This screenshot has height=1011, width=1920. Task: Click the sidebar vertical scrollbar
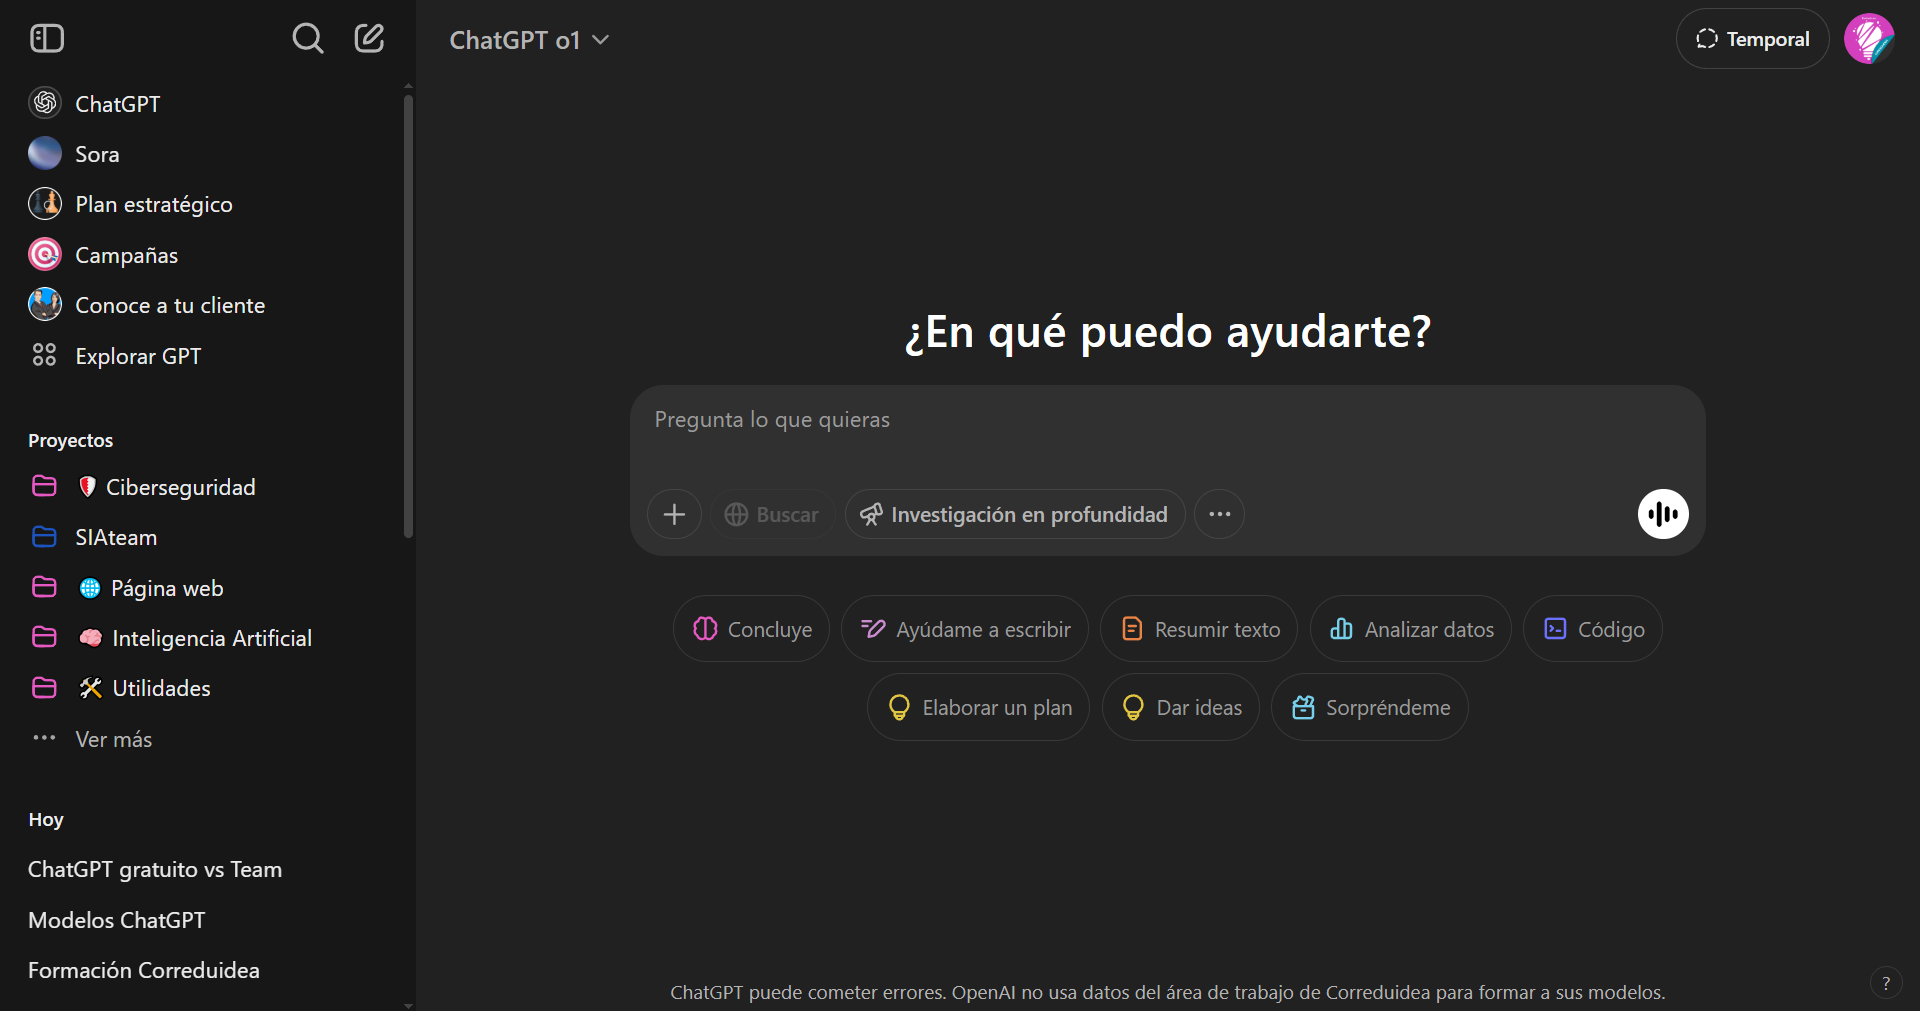(408, 316)
